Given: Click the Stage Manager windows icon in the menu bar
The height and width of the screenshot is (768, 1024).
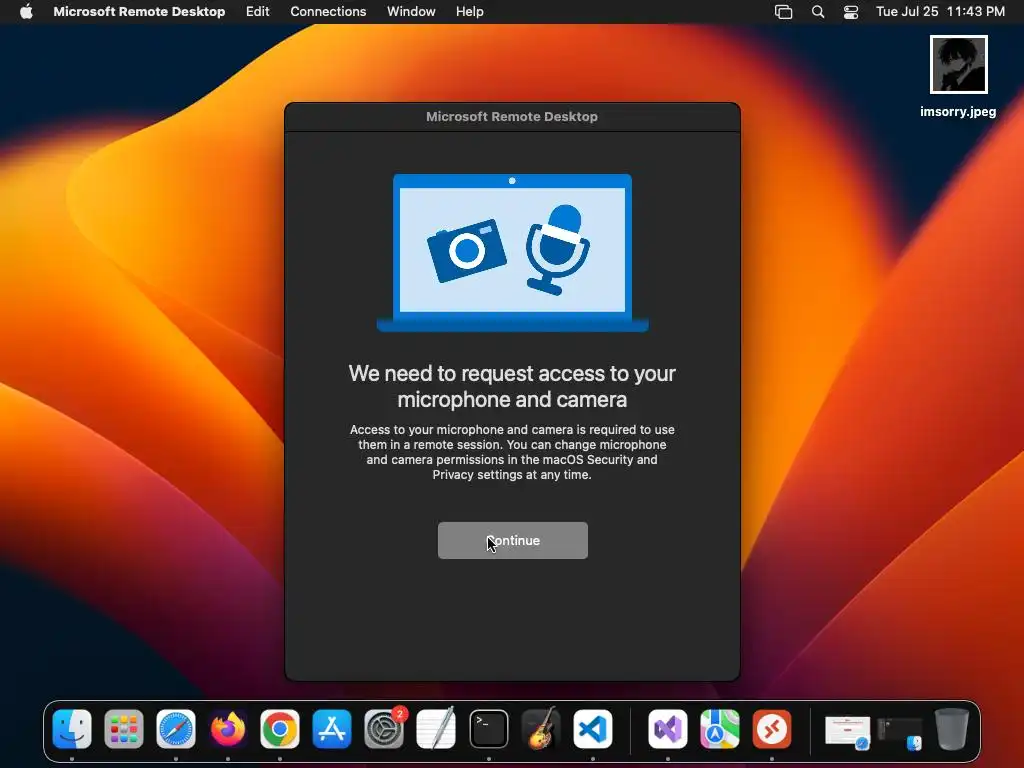Looking at the screenshot, I should (x=783, y=11).
